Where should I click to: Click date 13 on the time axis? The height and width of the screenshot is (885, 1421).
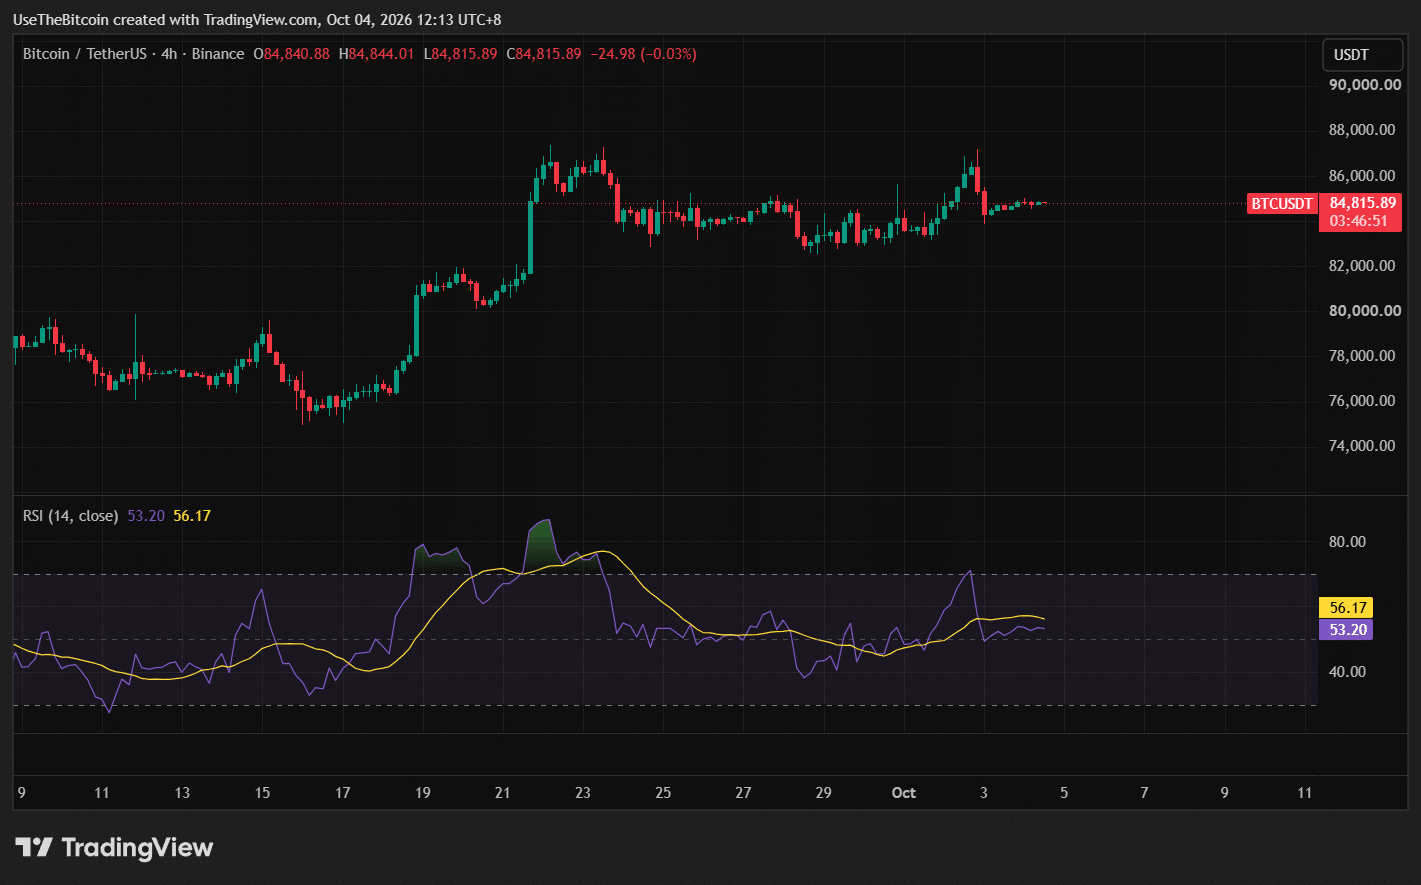182,793
